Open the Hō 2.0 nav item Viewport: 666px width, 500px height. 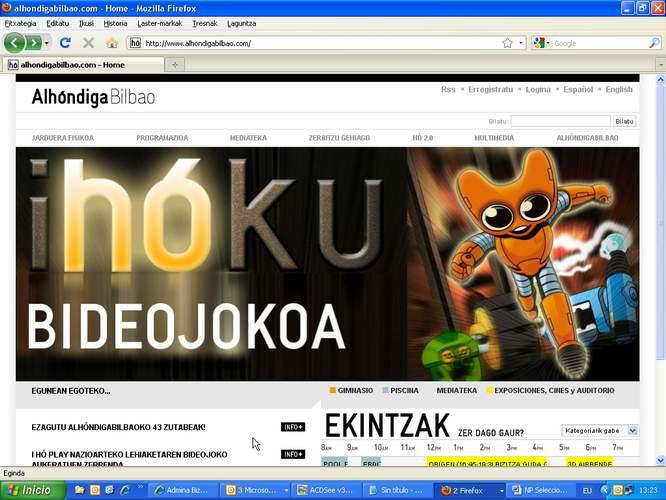422,138
